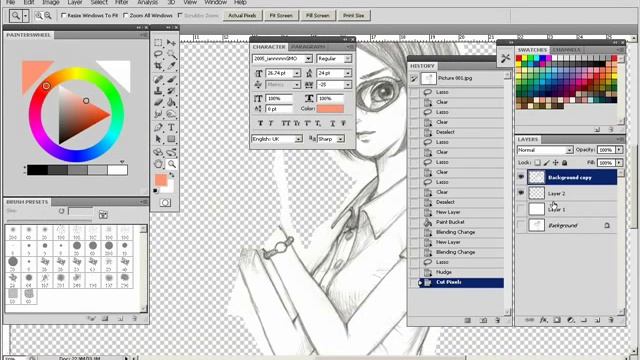Image resolution: width=640 pixels, height=360 pixels.
Task: Select the Rectangular Marquee tool
Action: point(158,42)
